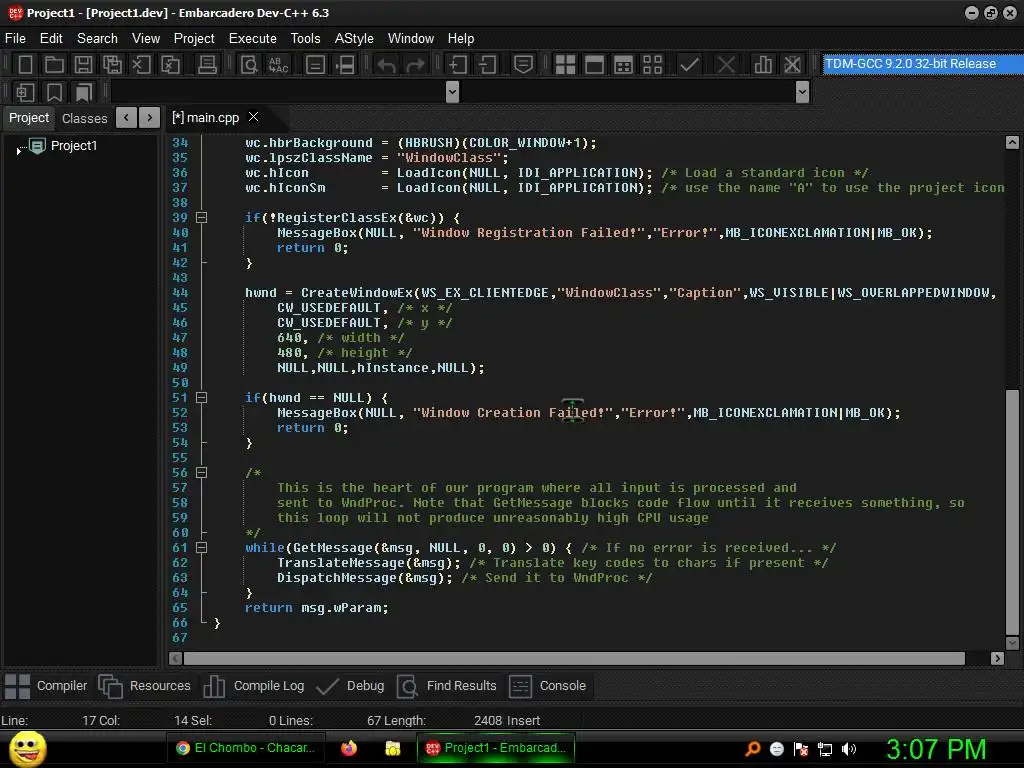Open the smiley start button on taskbar
Screen dimensions: 1024x768
[27, 748]
